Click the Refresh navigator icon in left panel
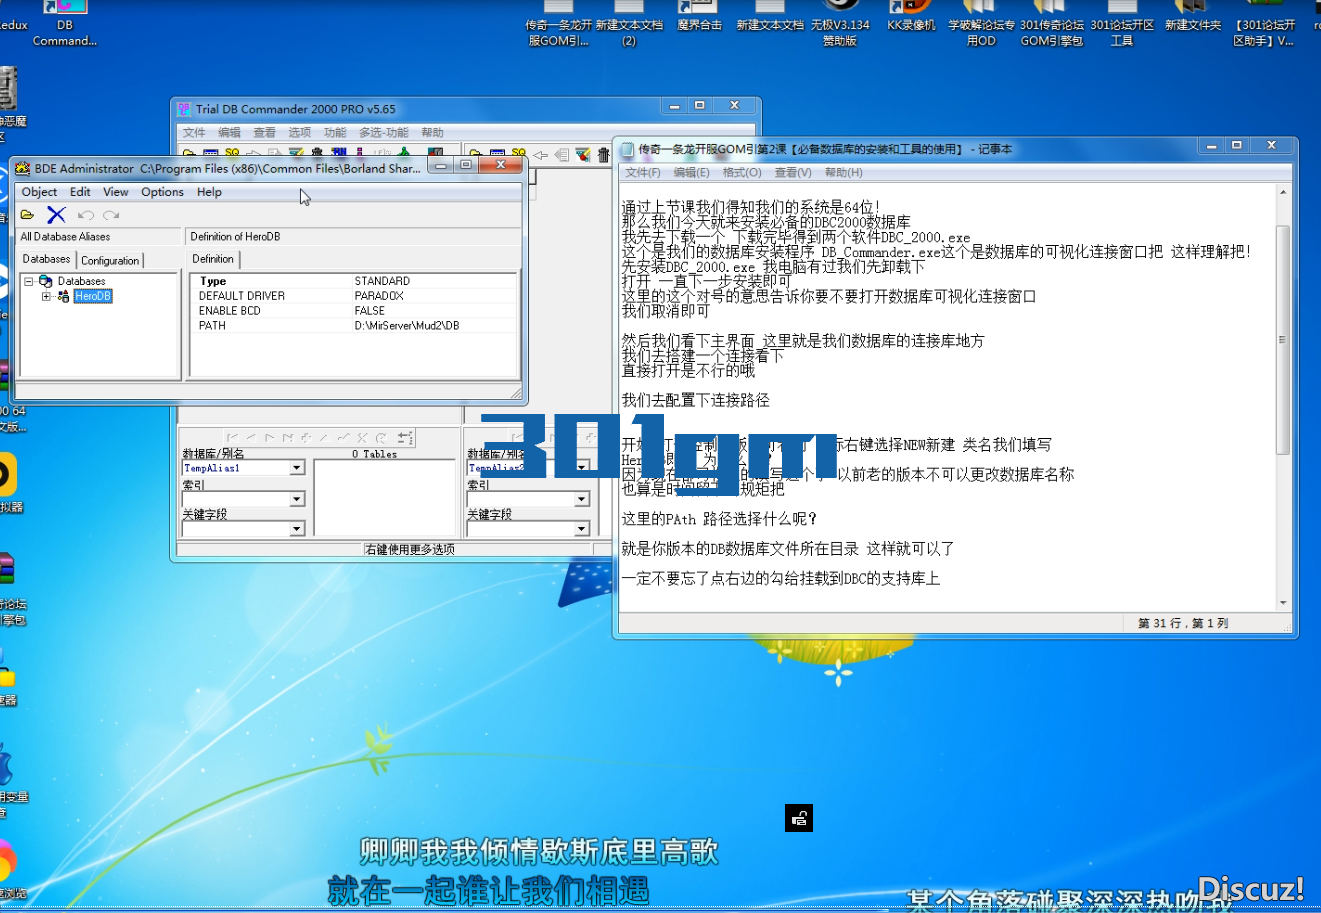Viewport: 1321px width, 913px height. coord(380,438)
